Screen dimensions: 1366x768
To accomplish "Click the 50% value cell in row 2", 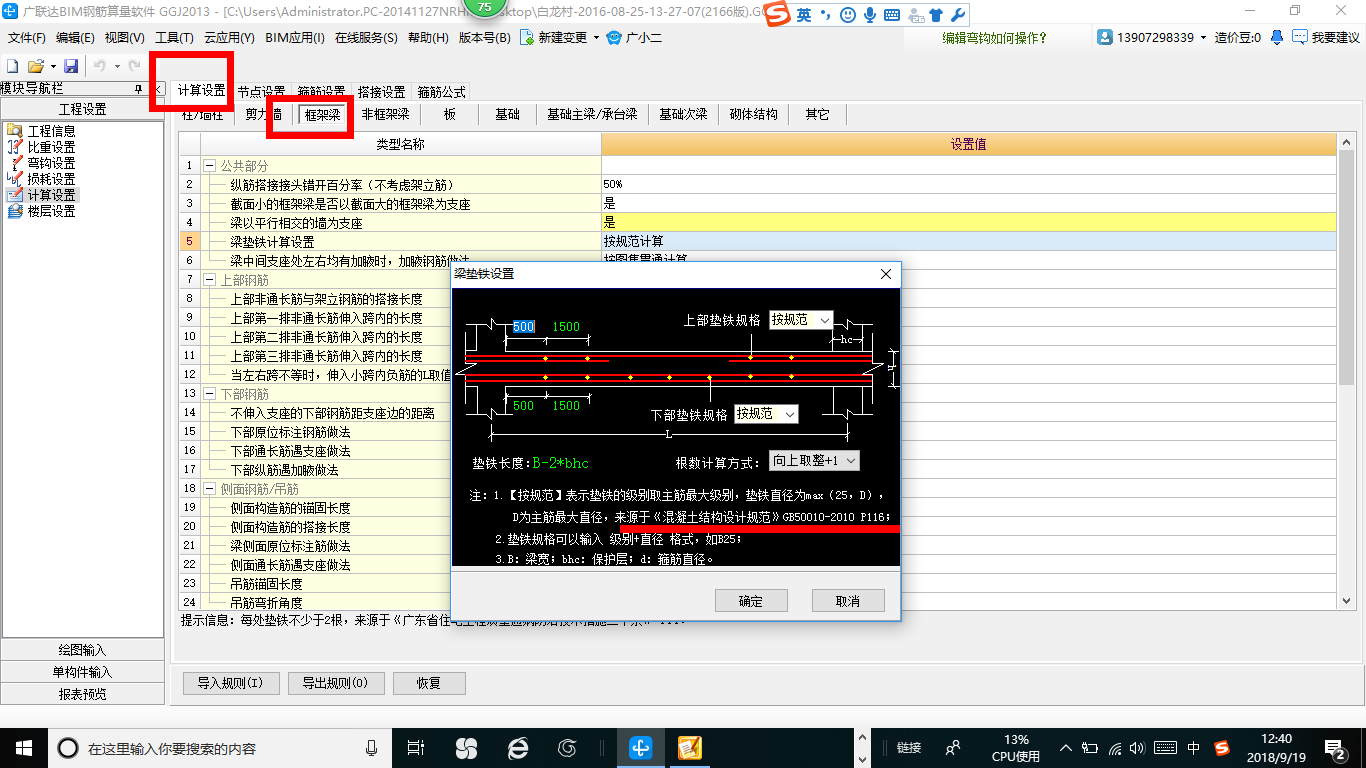I will point(969,185).
